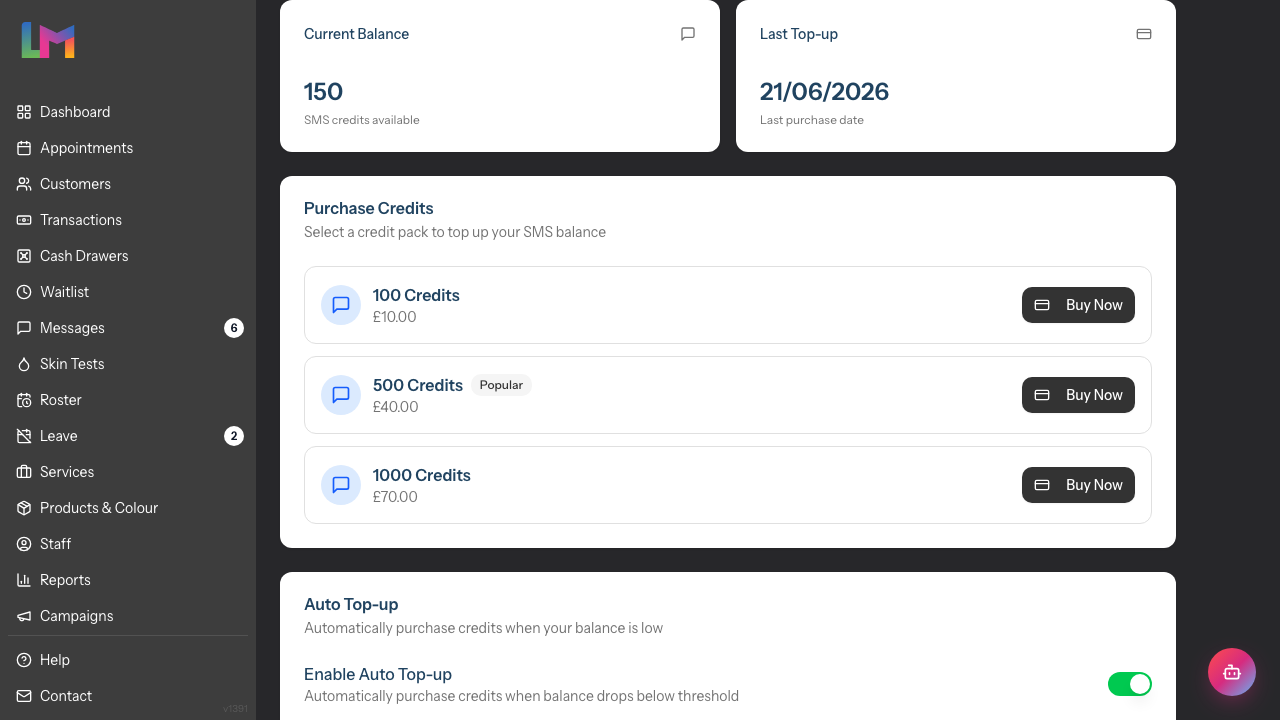The width and height of the screenshot is (1280, 720).
Task: Click 'Last purchase date' caption
Action: point(812,120)
